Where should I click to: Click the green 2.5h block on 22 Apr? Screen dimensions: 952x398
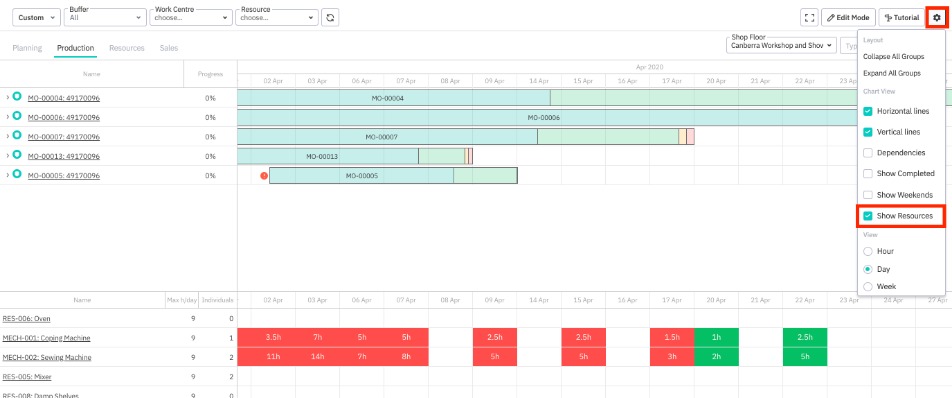[804, 337]
